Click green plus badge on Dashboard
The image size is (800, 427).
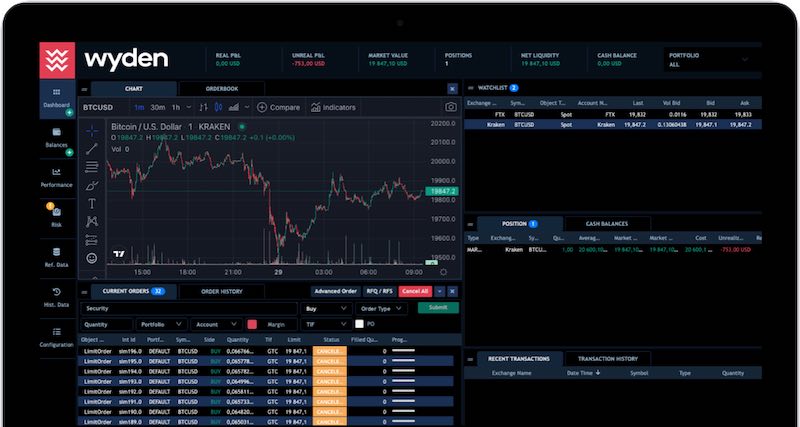click(69, 112)
